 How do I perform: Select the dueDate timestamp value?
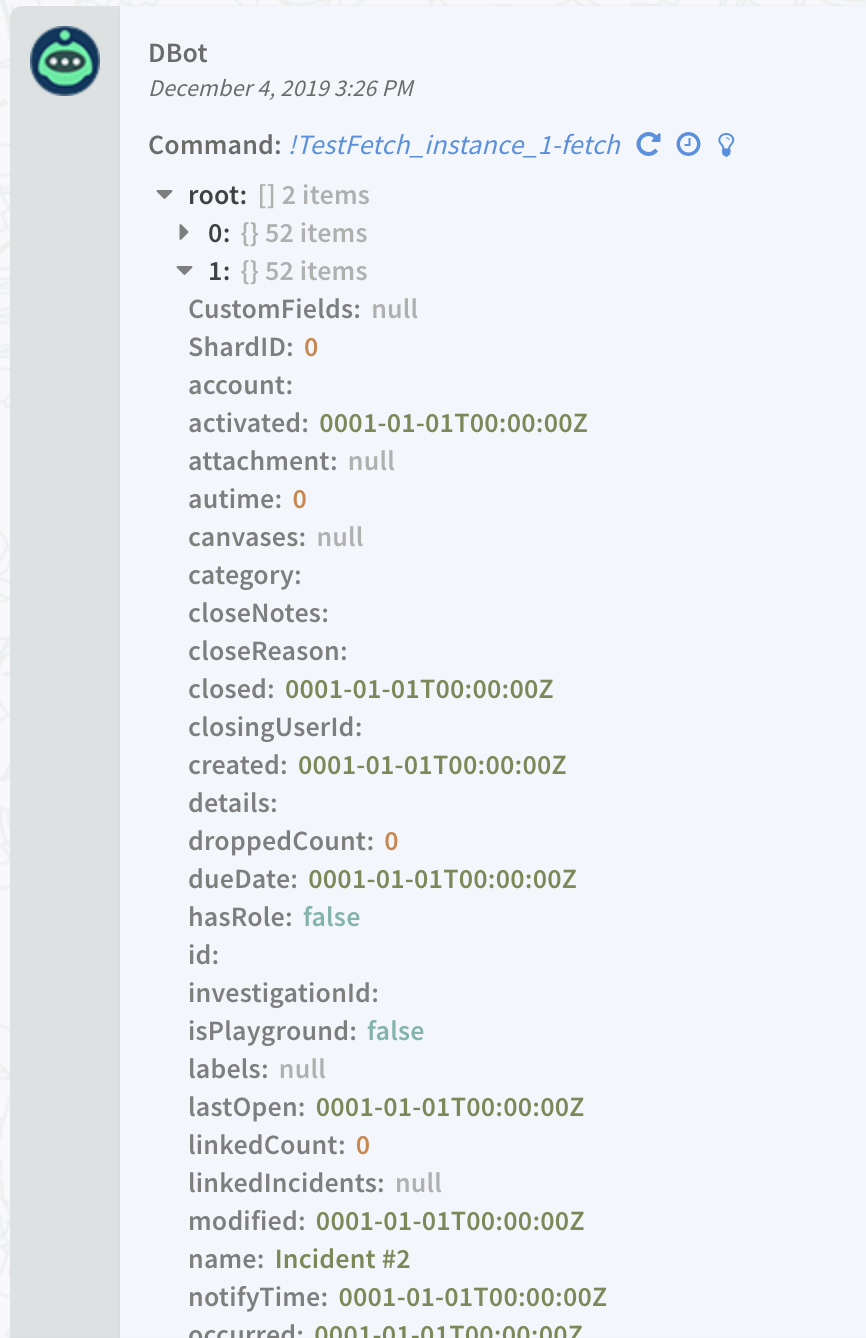pos(442,879)
